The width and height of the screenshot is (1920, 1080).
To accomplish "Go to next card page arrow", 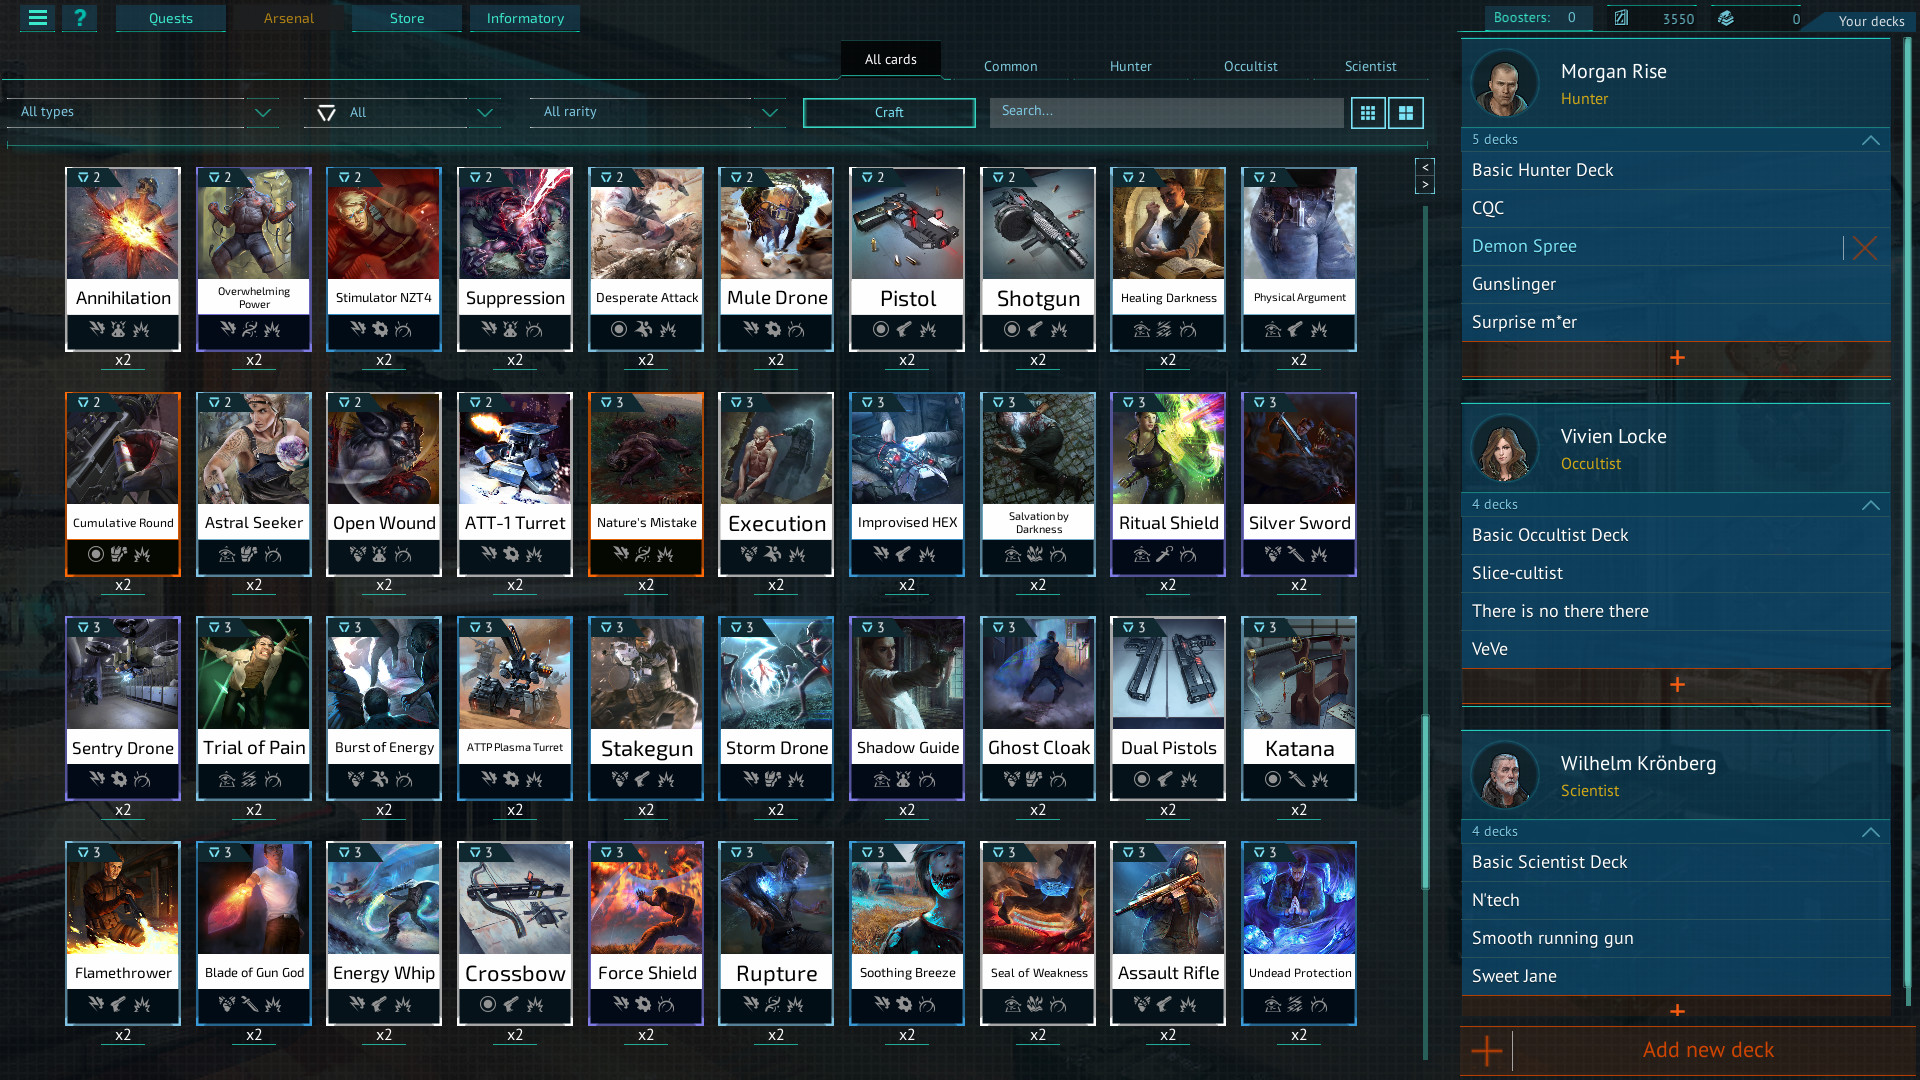I will [x=1425, y=185].
